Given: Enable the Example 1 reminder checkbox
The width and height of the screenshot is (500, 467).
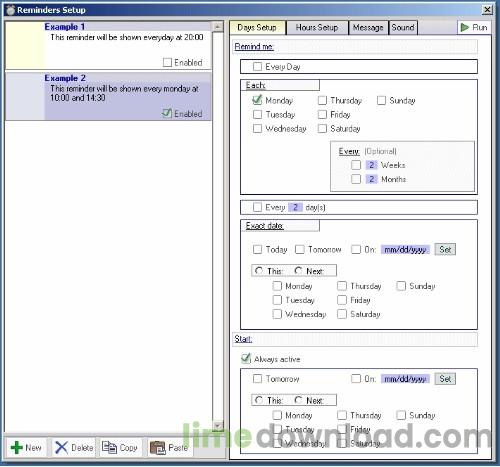Looking at the screenshot, I should tap(167, 62).
